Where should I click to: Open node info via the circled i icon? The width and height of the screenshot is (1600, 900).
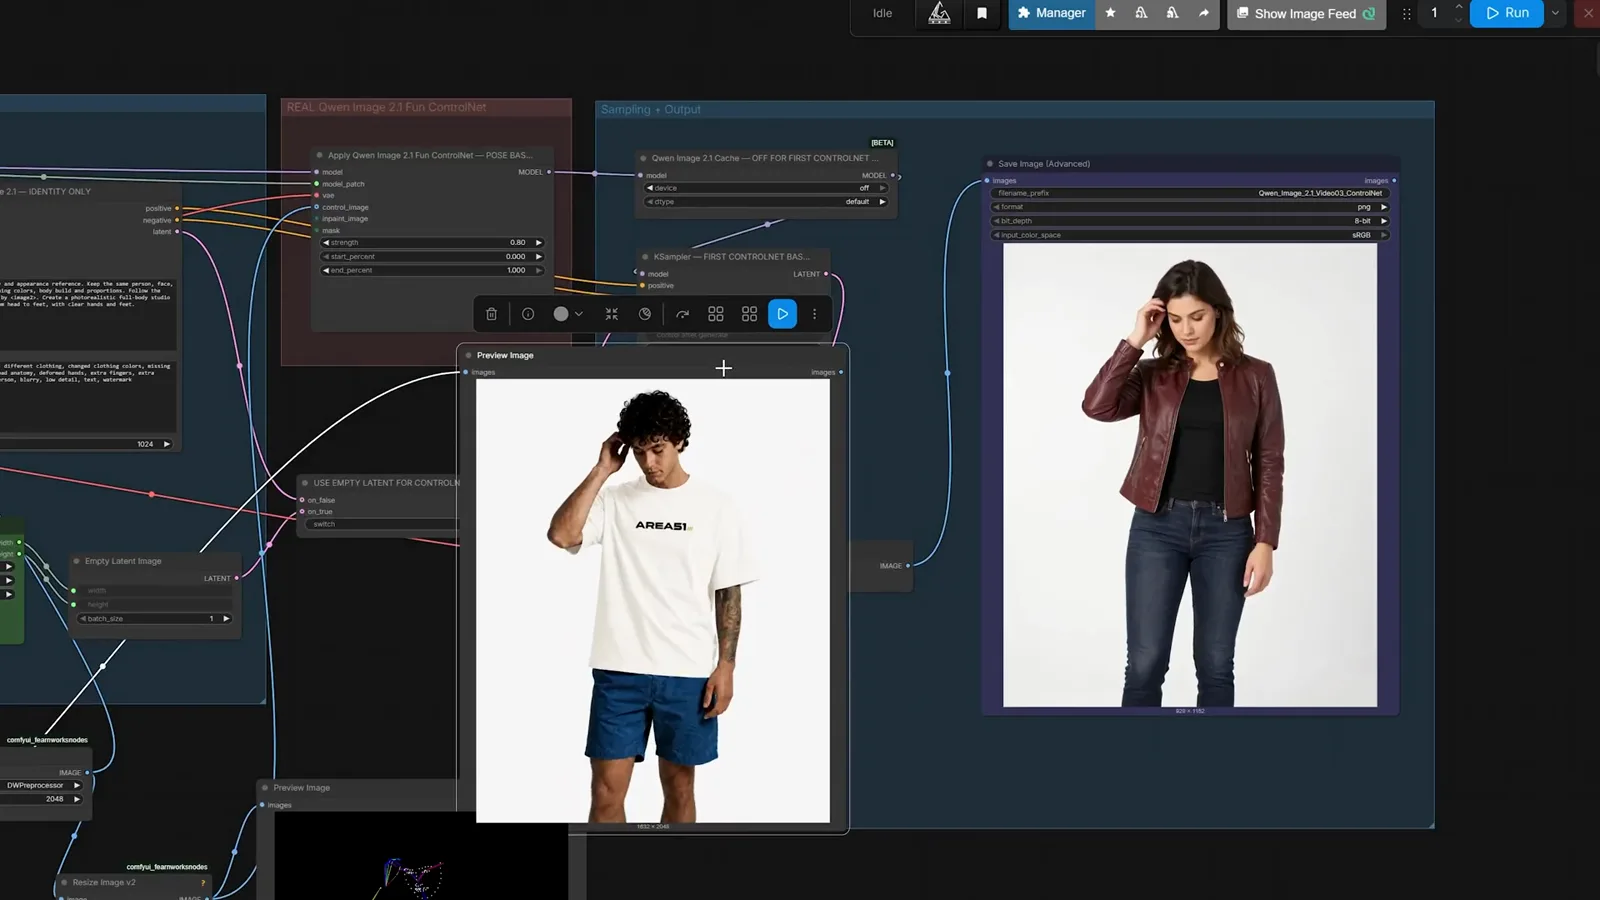coord(528,314)
